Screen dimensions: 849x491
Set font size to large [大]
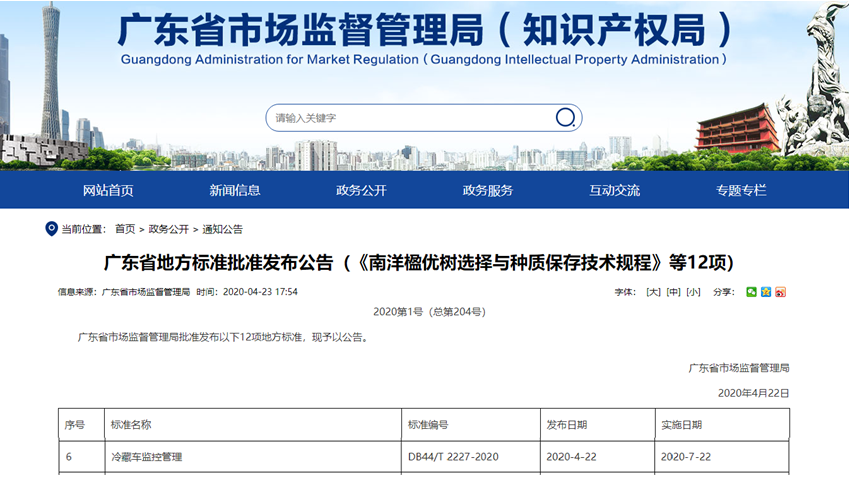point(653,292)
